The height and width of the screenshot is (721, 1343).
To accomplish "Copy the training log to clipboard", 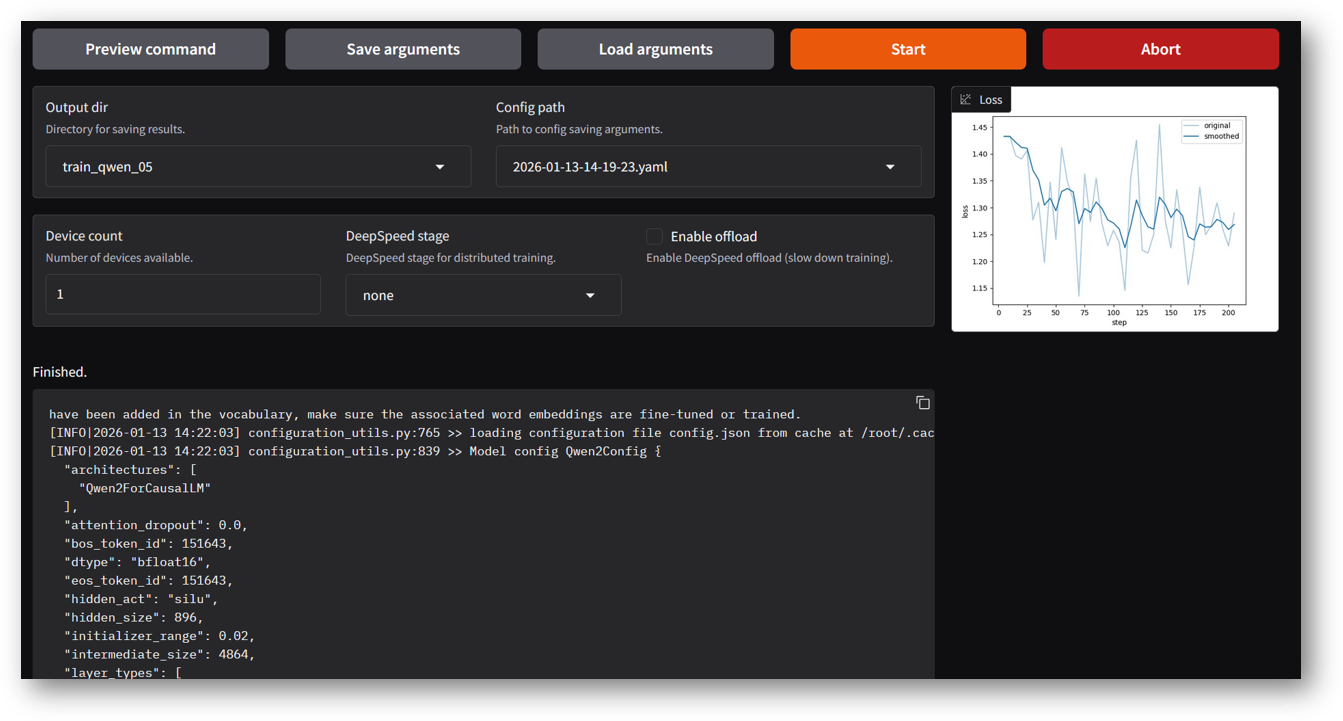I will coord(921,402).
